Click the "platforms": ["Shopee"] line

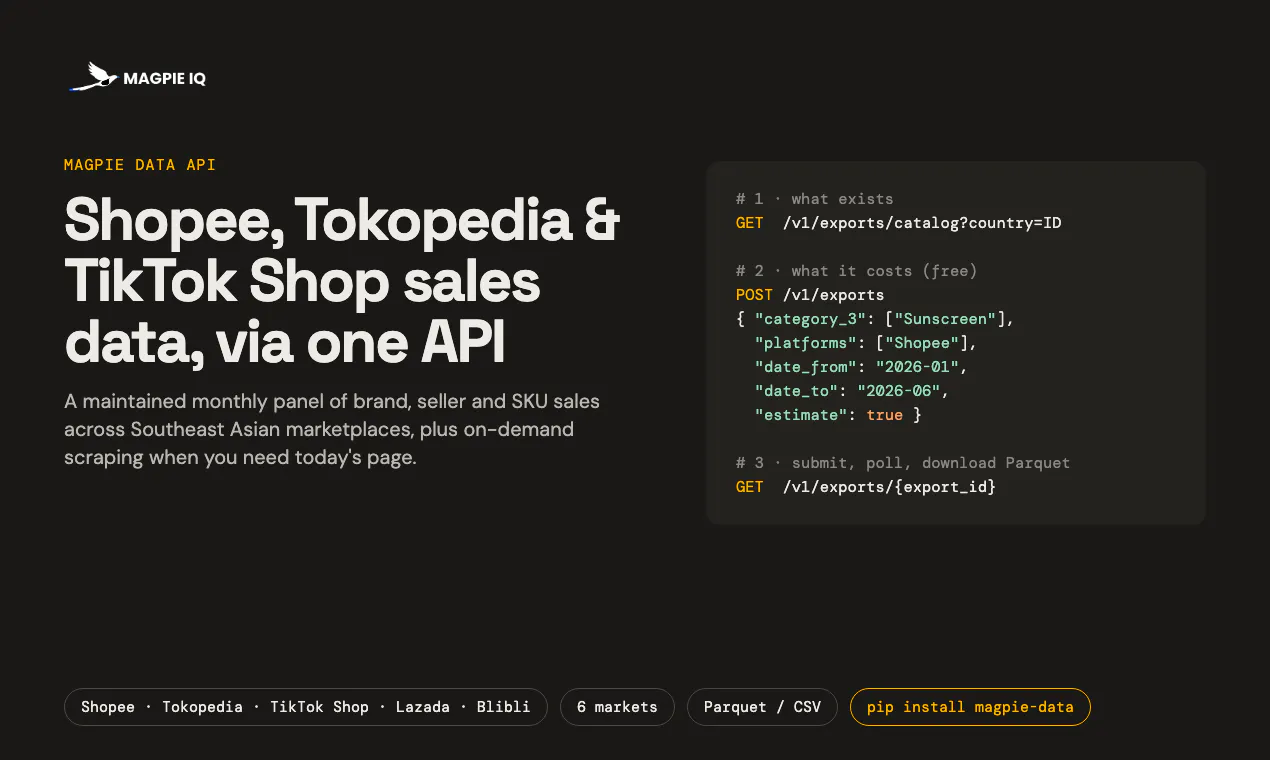click(866, 343)
